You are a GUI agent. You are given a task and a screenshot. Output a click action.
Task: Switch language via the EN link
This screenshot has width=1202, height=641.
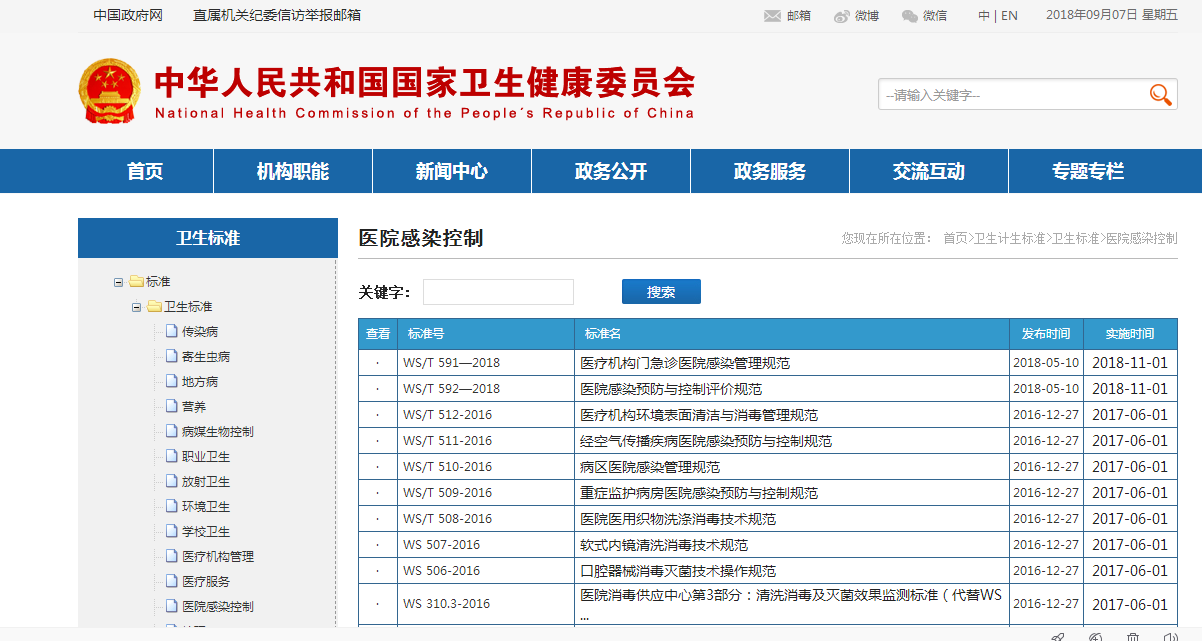point(1009,15)
